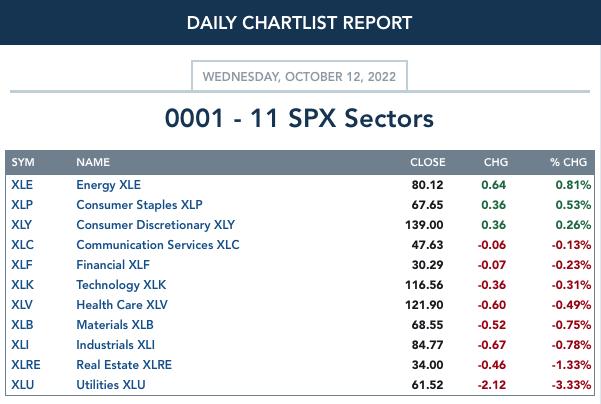Open the Financial XLF name link

point(113,264)
